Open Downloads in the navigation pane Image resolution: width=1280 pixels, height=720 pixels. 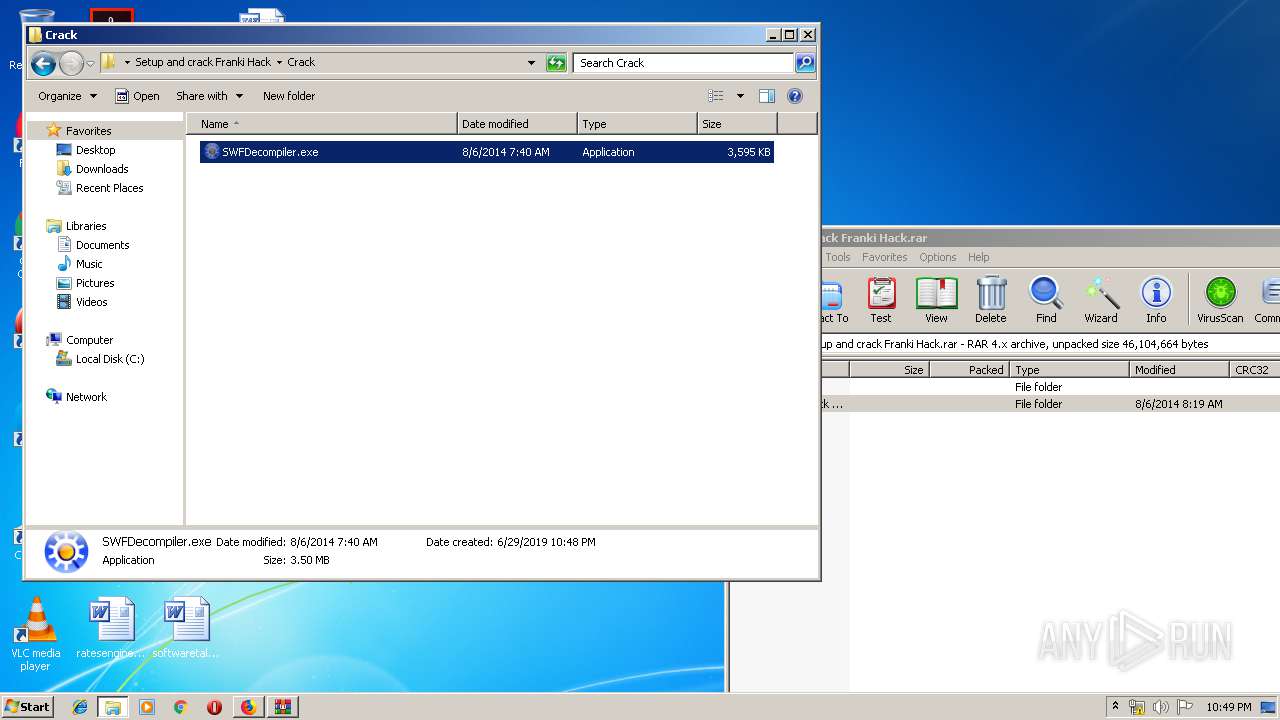tap(102, 169)
